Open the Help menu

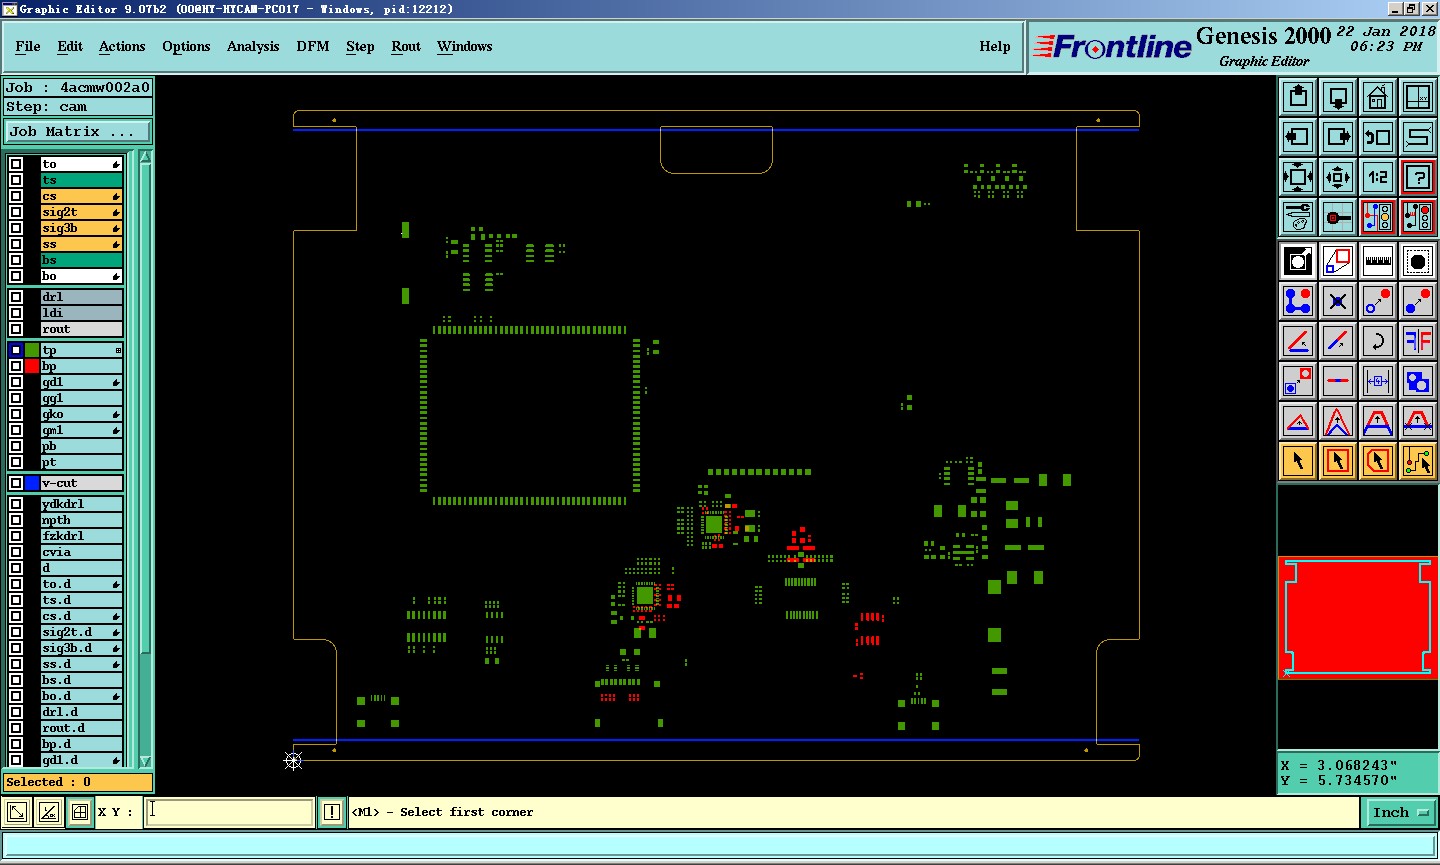tap(995, 46)
